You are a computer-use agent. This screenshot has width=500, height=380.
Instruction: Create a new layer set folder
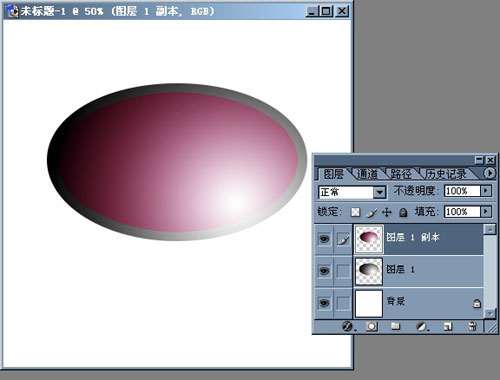click(x=395, y=326)
